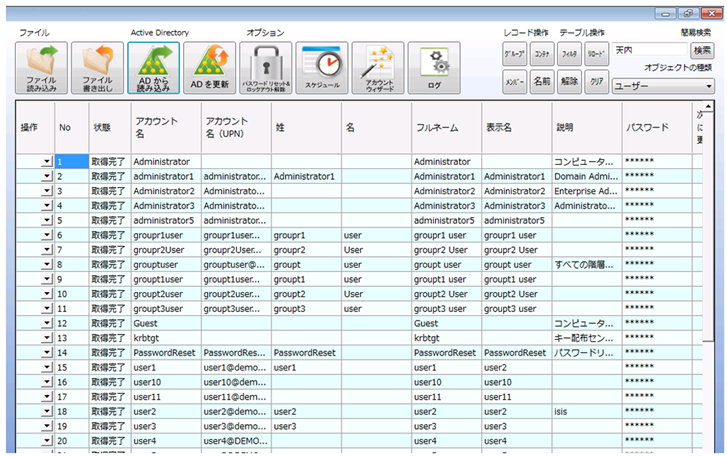This screenshot has height=457, width=727.
Task: Open the password reset and lockout release tool
Action: pos(266,68)
